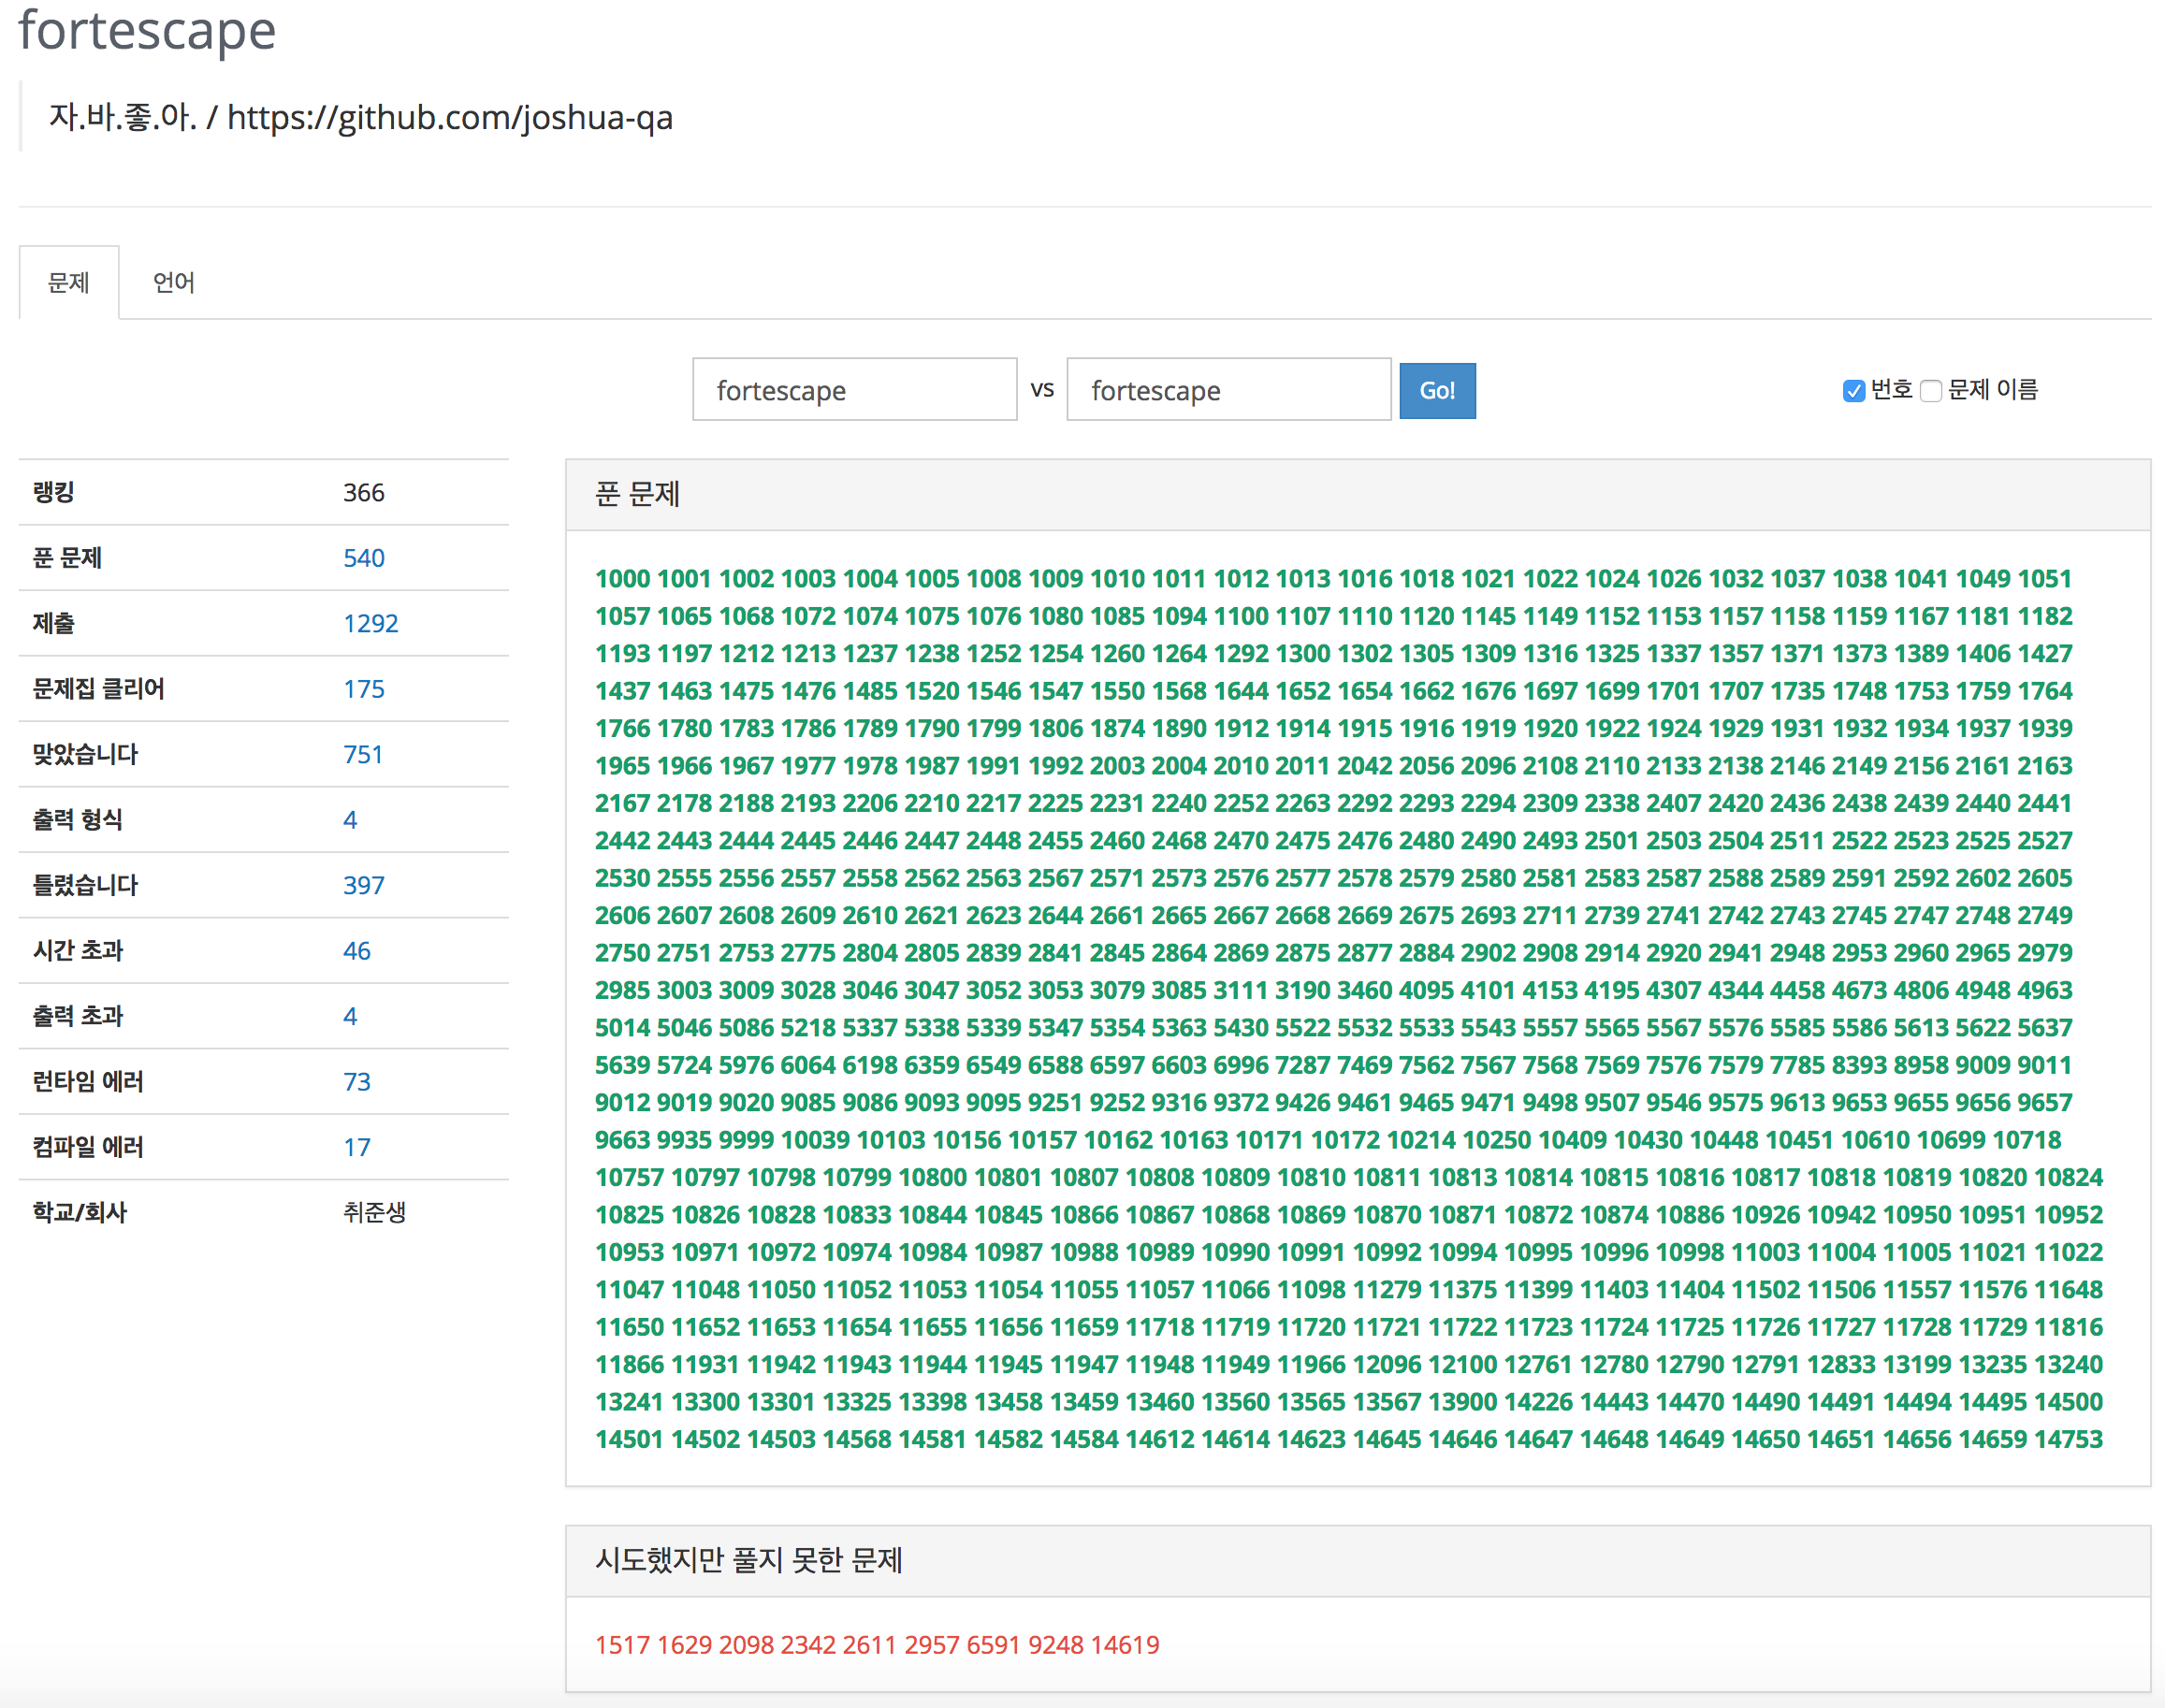Open 문제집 클리어 count 175
Viewport: 2165px width, 1708px height.
(363, 689)
